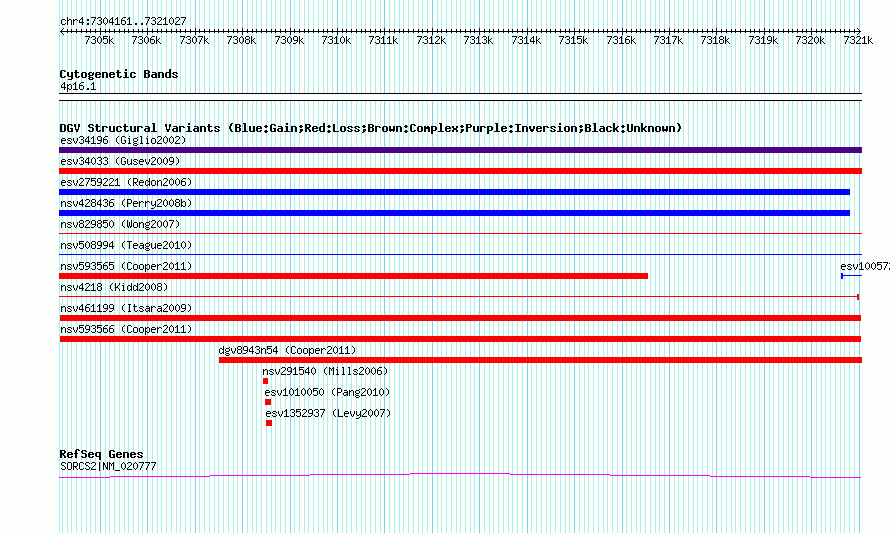Open variant nsv461199 (Itsara2009) label
Viewport: 890px width, 533px height.
(126, 308)
